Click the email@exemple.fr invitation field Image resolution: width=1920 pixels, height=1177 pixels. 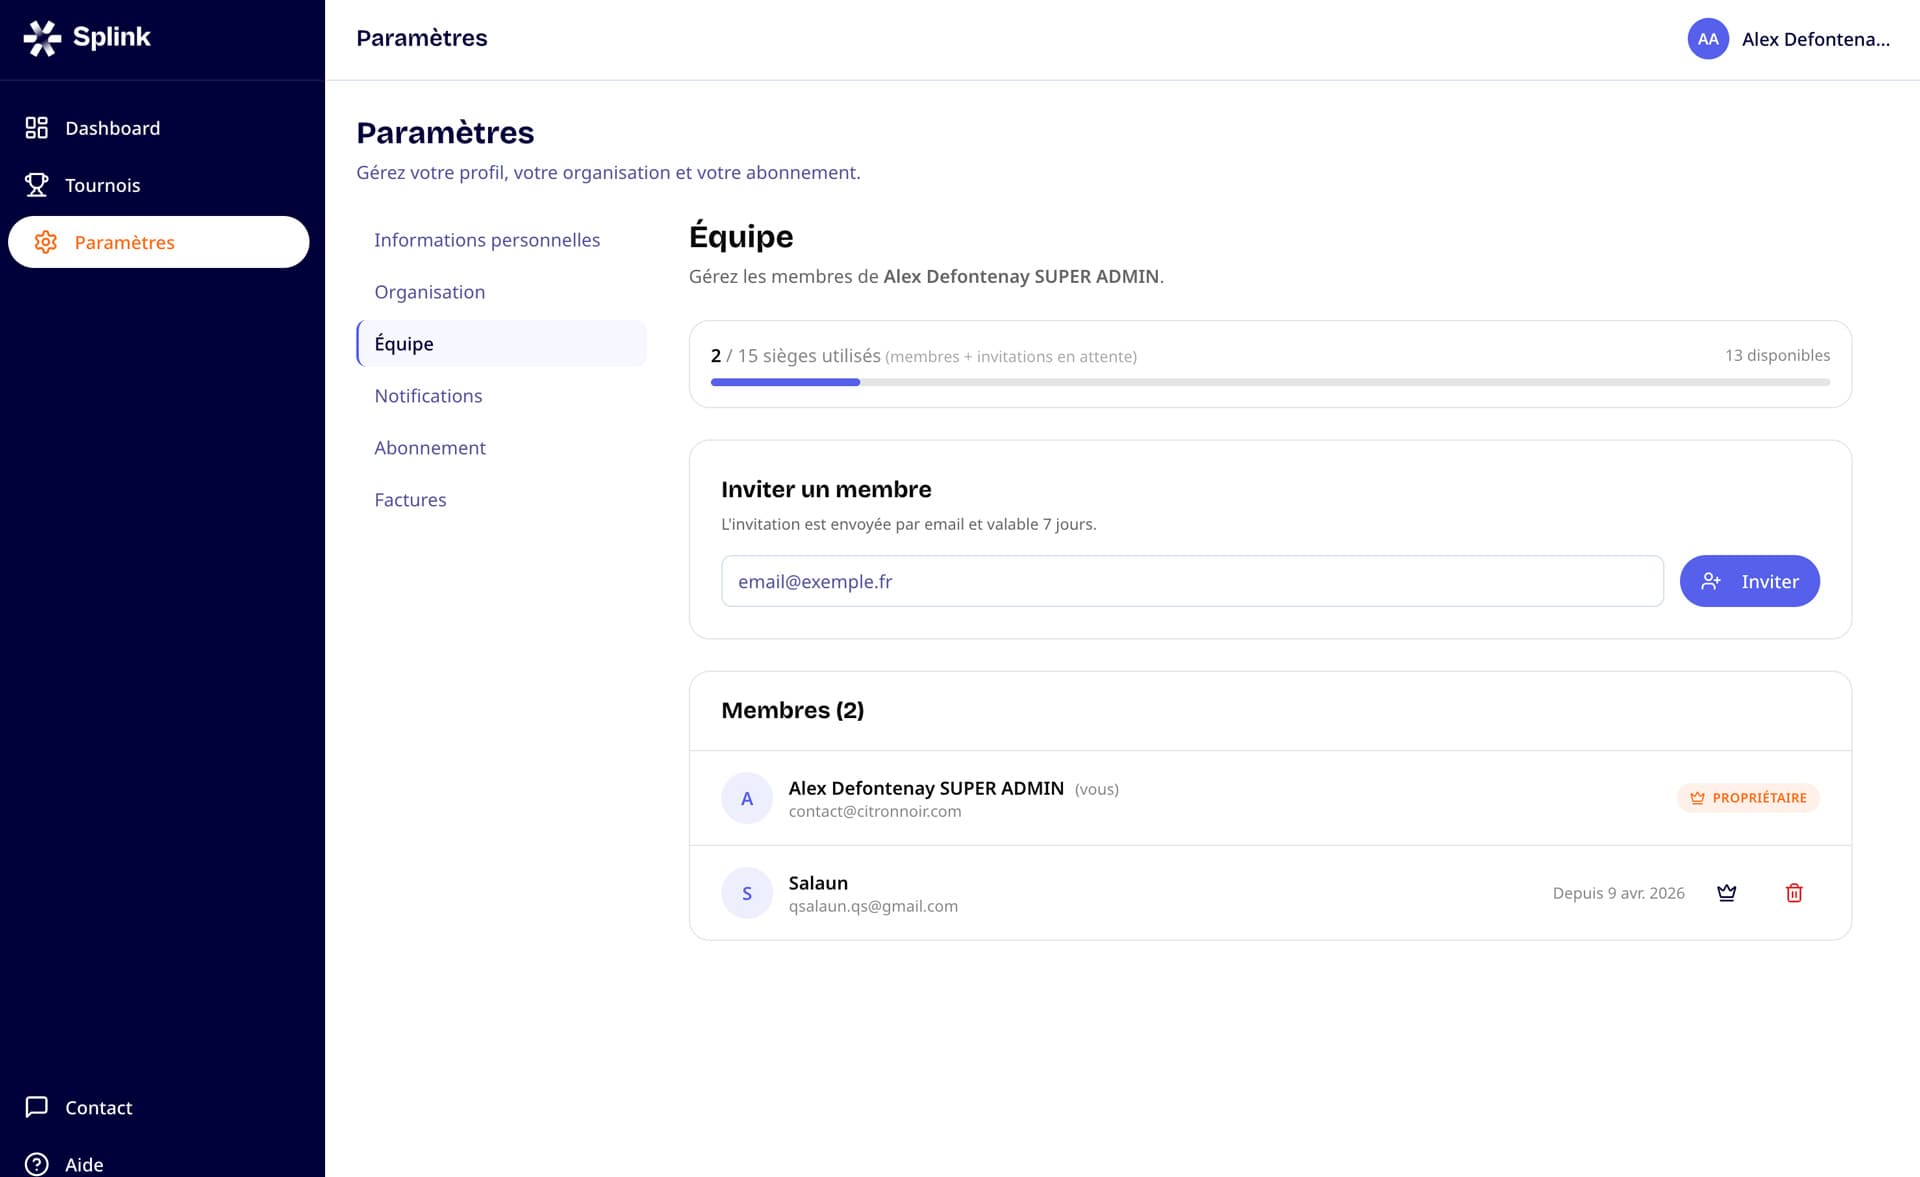point(1192,581)
